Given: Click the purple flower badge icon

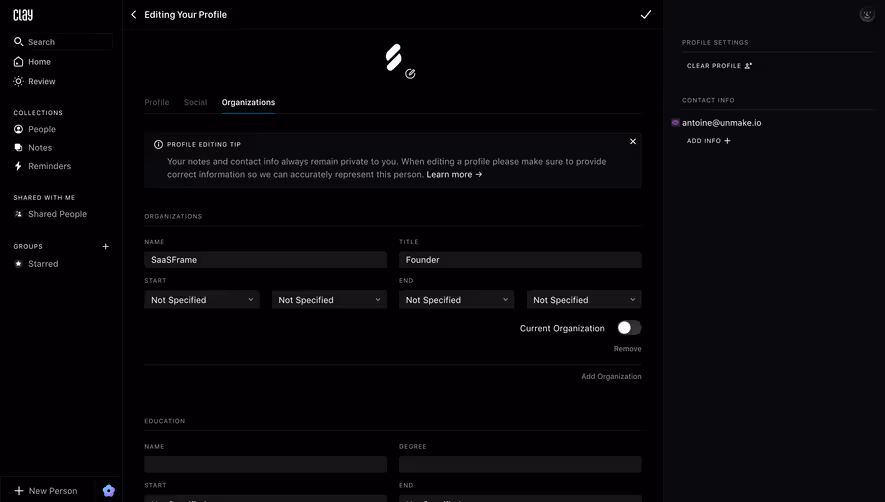Looking at the screenshot, I should click(109, 491).
